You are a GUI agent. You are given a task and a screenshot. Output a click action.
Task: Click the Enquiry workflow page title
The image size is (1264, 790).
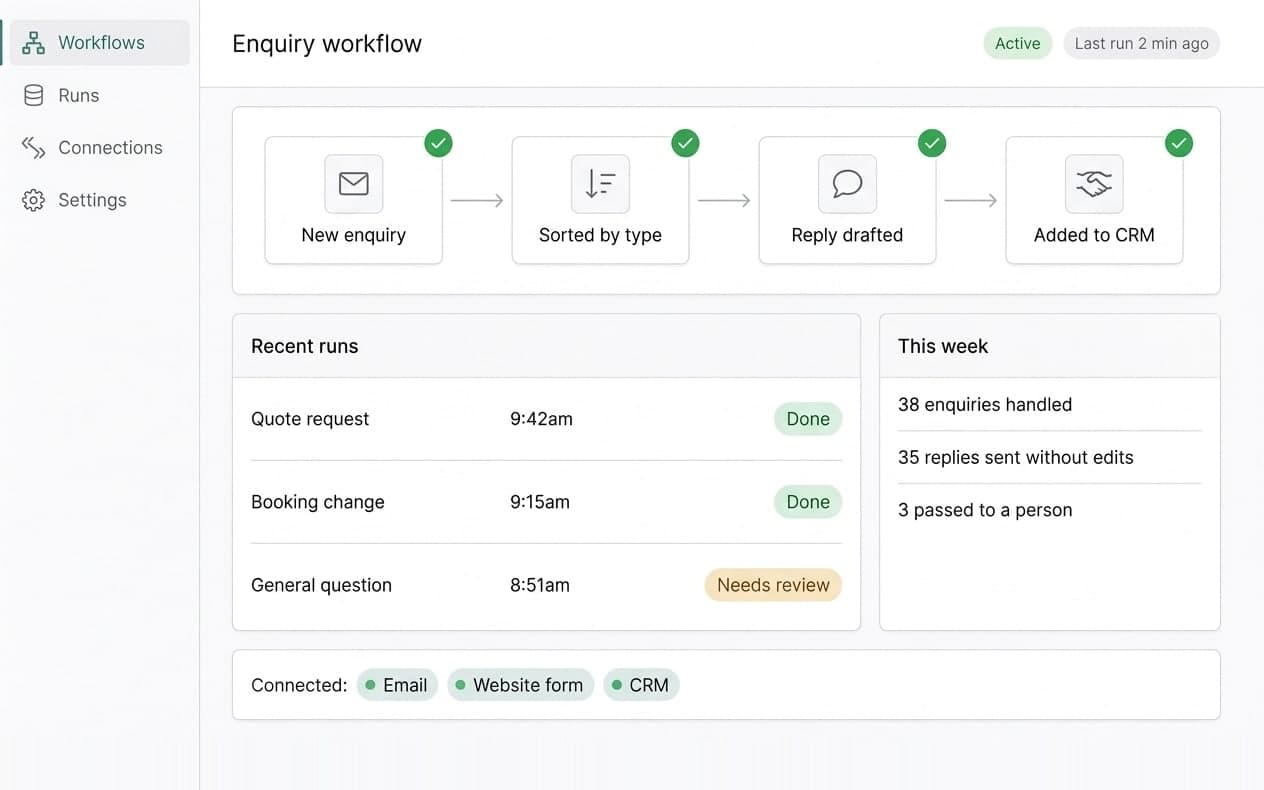(x=327, y=44)
